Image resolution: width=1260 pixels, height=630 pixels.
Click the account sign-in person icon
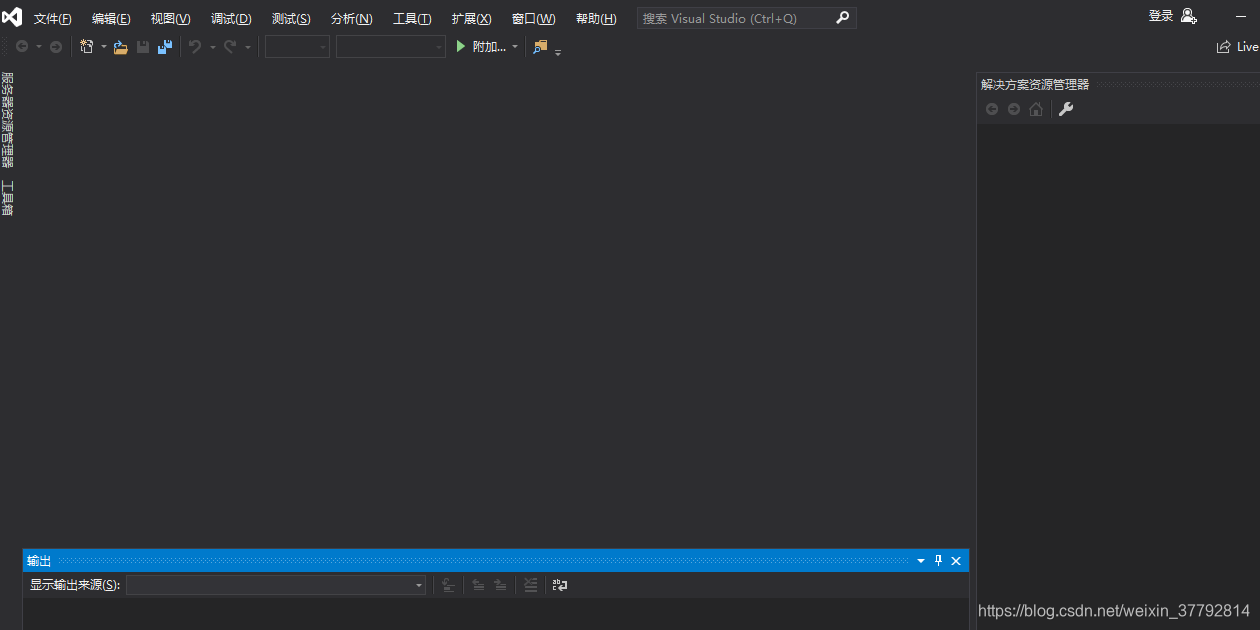tap(1188, 16)
